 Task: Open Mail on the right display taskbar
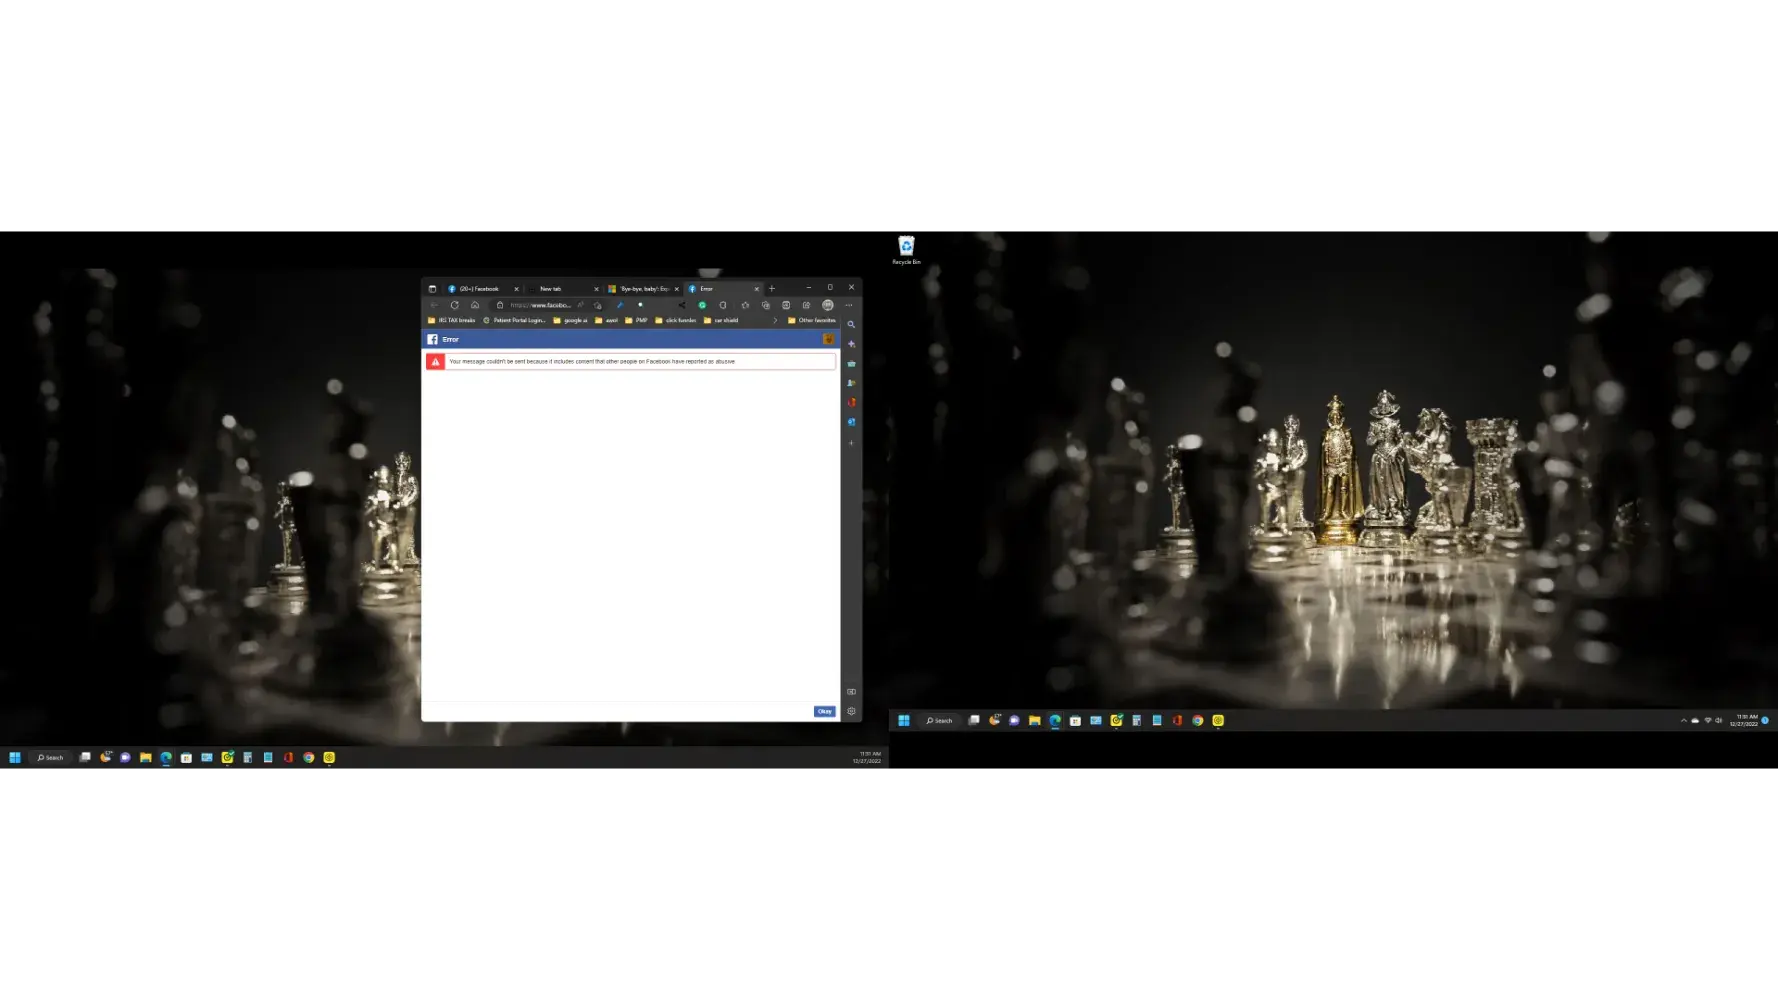pos(1096,720)
